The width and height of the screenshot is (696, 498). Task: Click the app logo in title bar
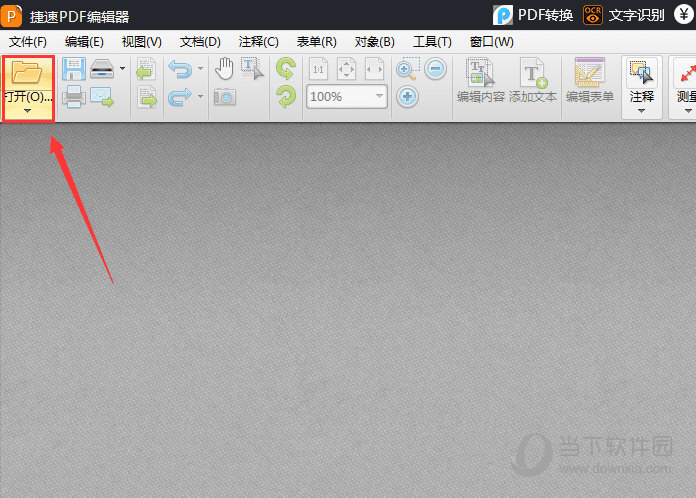pyautogui.click(x=12, y=16)
